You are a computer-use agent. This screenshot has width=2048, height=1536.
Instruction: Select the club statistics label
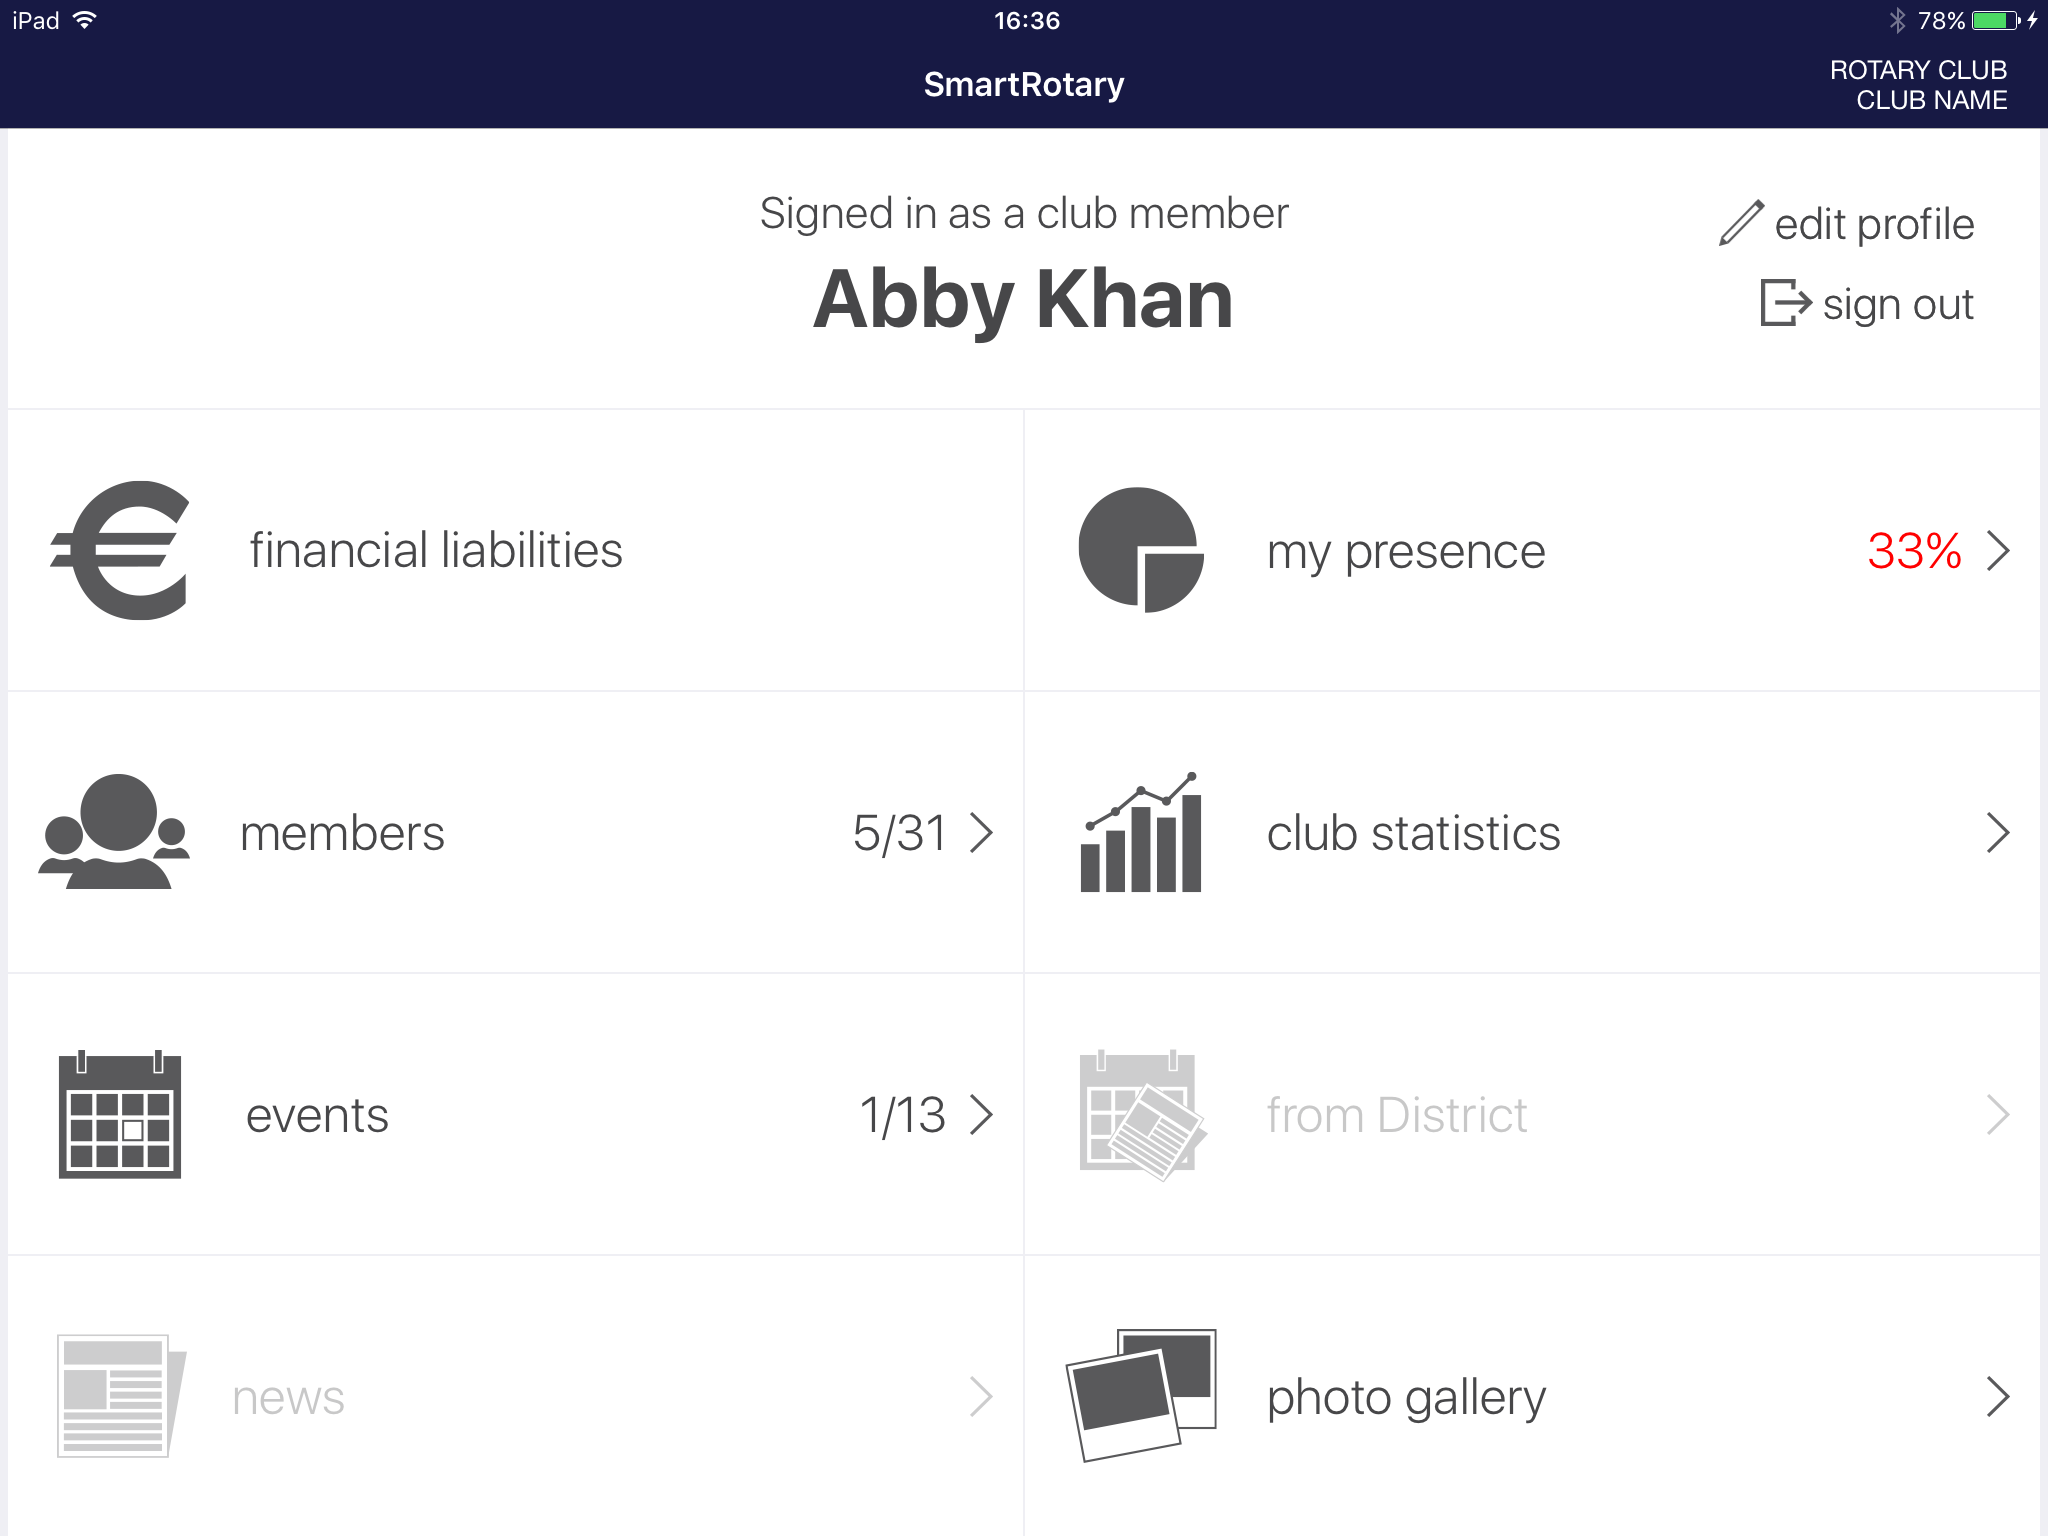point(1413,833)
